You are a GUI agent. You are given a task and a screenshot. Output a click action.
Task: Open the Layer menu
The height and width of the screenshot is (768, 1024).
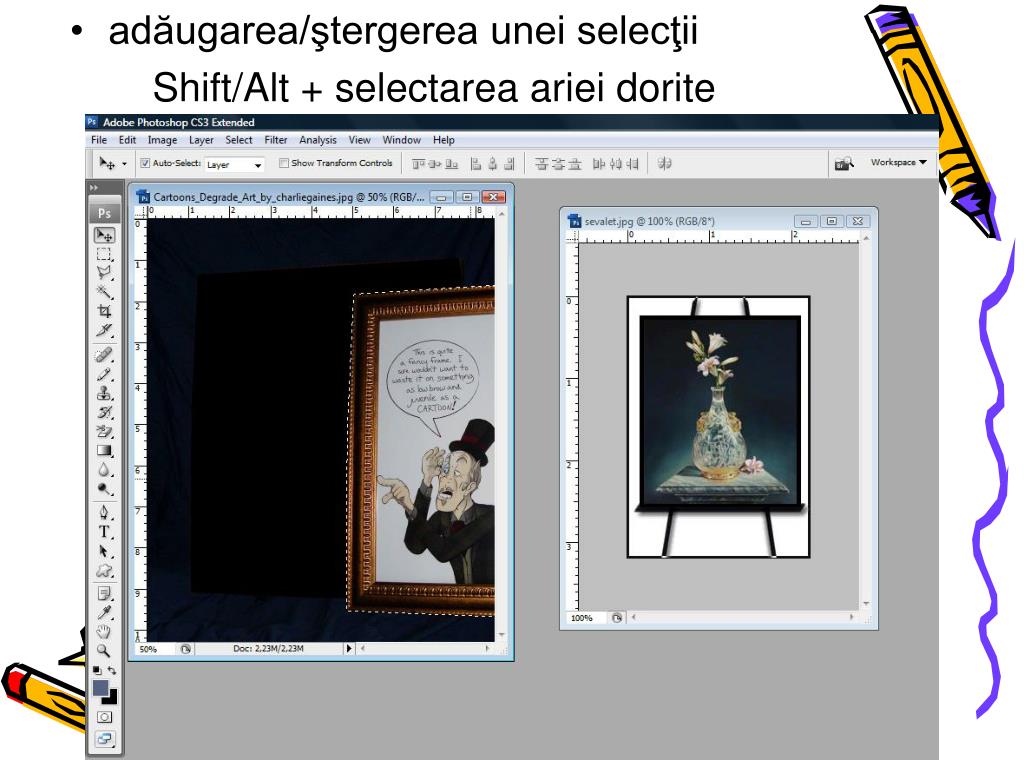(201, 140)
